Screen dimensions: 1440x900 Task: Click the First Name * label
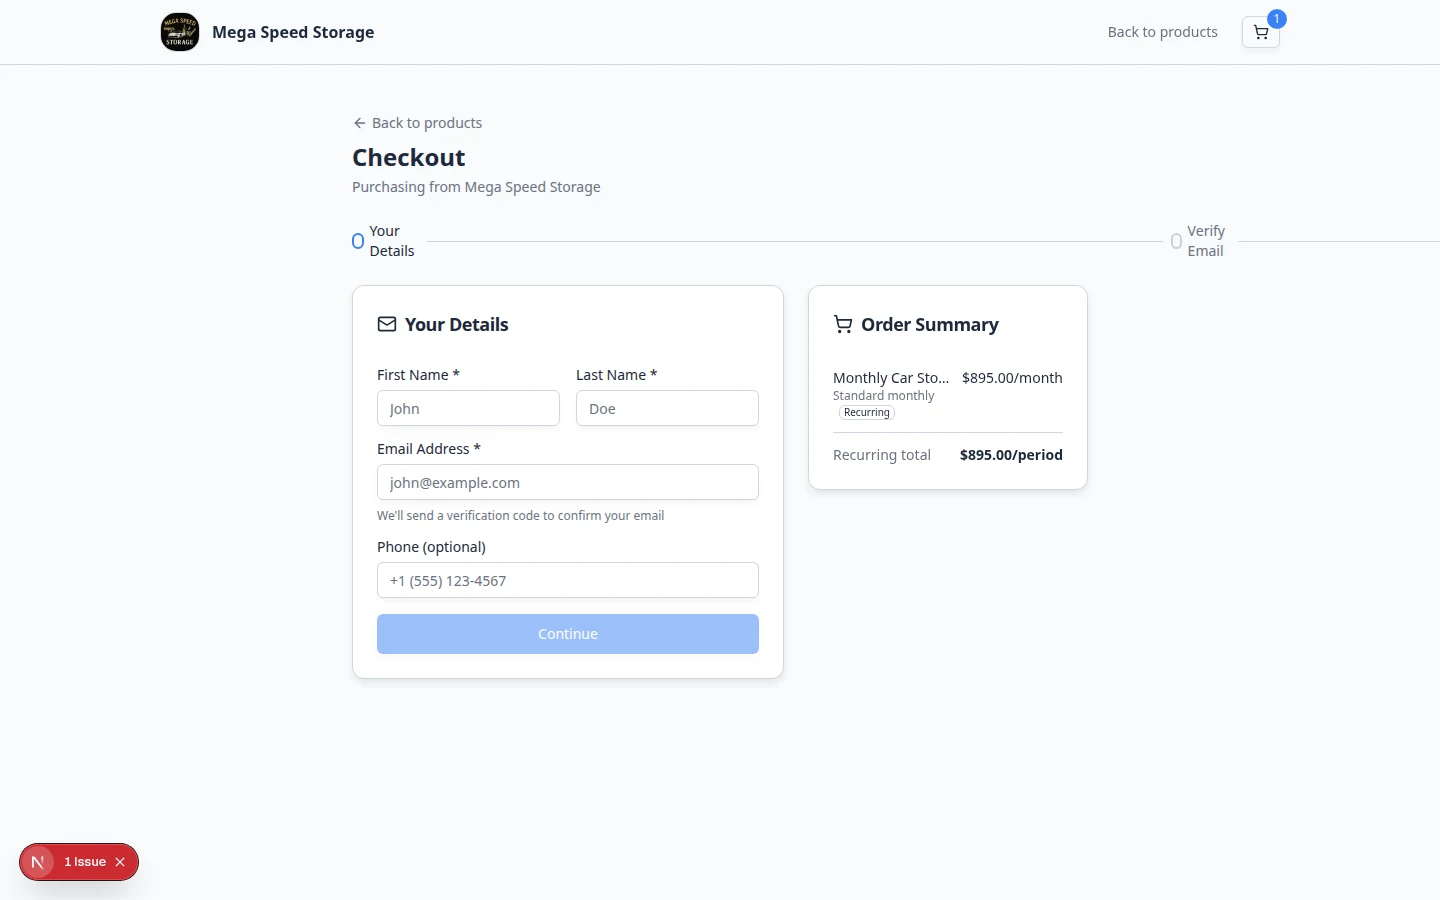[418, 375]
